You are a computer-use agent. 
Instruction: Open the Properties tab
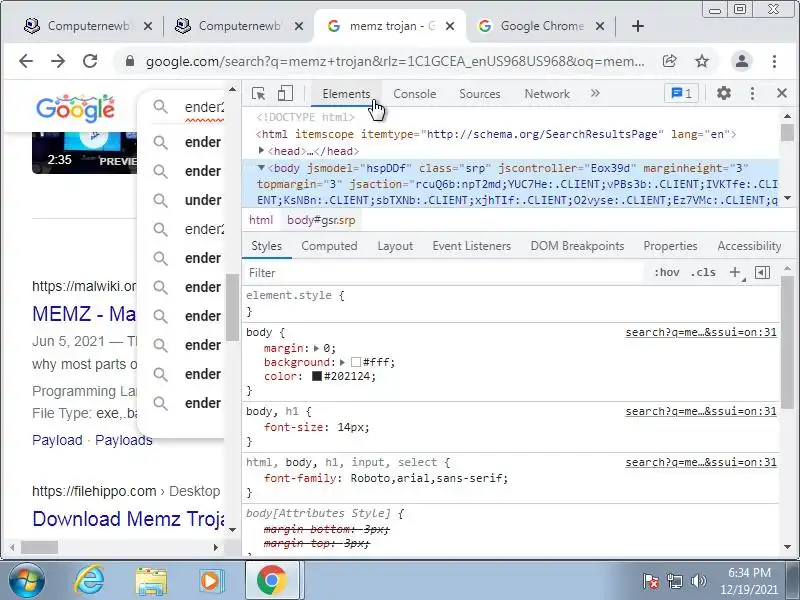[x=670, y=246]
